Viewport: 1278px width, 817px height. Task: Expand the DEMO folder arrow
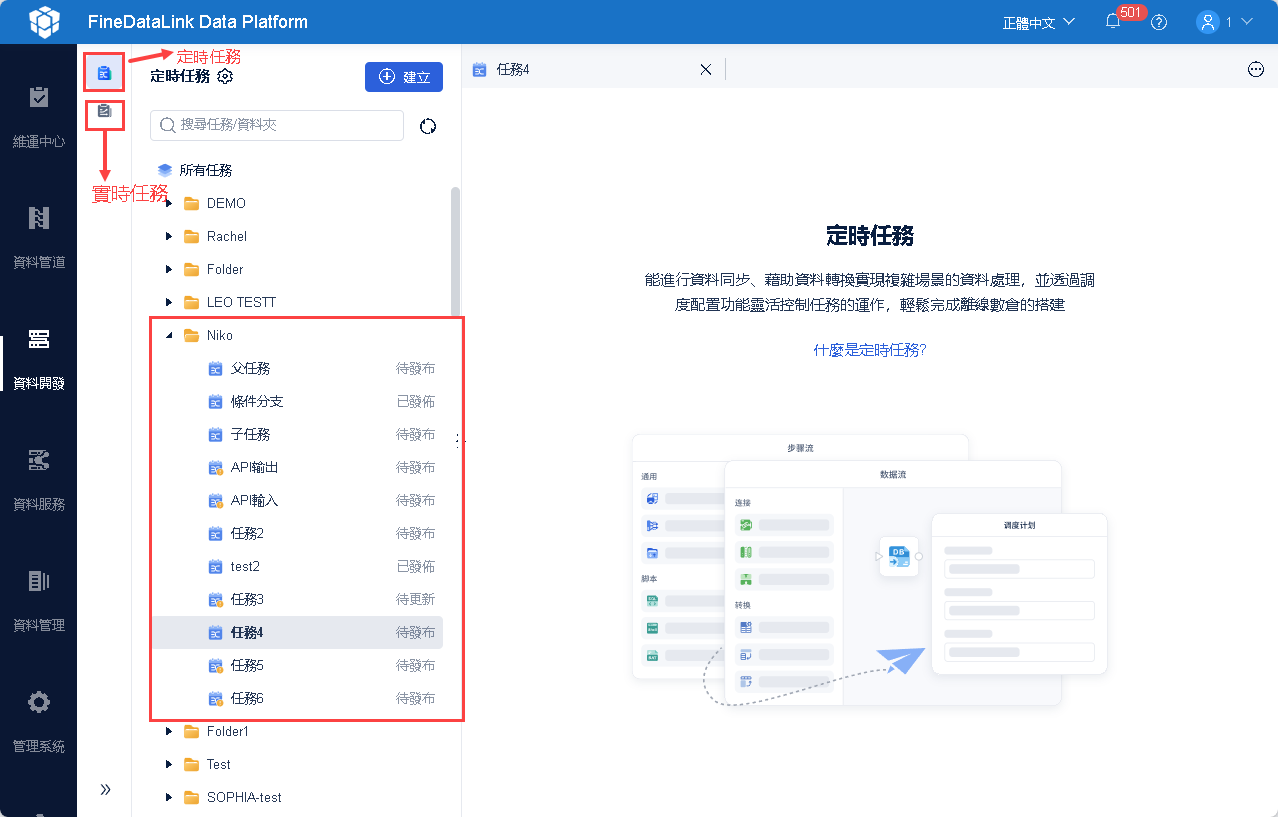168,203
